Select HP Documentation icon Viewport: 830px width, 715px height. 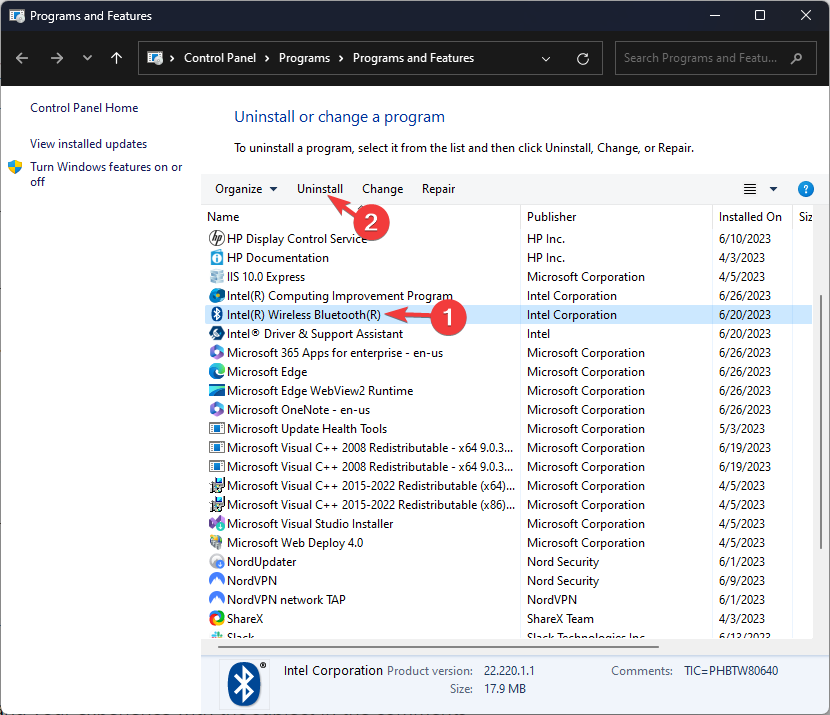pyautogui.click(x=216, y=258)
